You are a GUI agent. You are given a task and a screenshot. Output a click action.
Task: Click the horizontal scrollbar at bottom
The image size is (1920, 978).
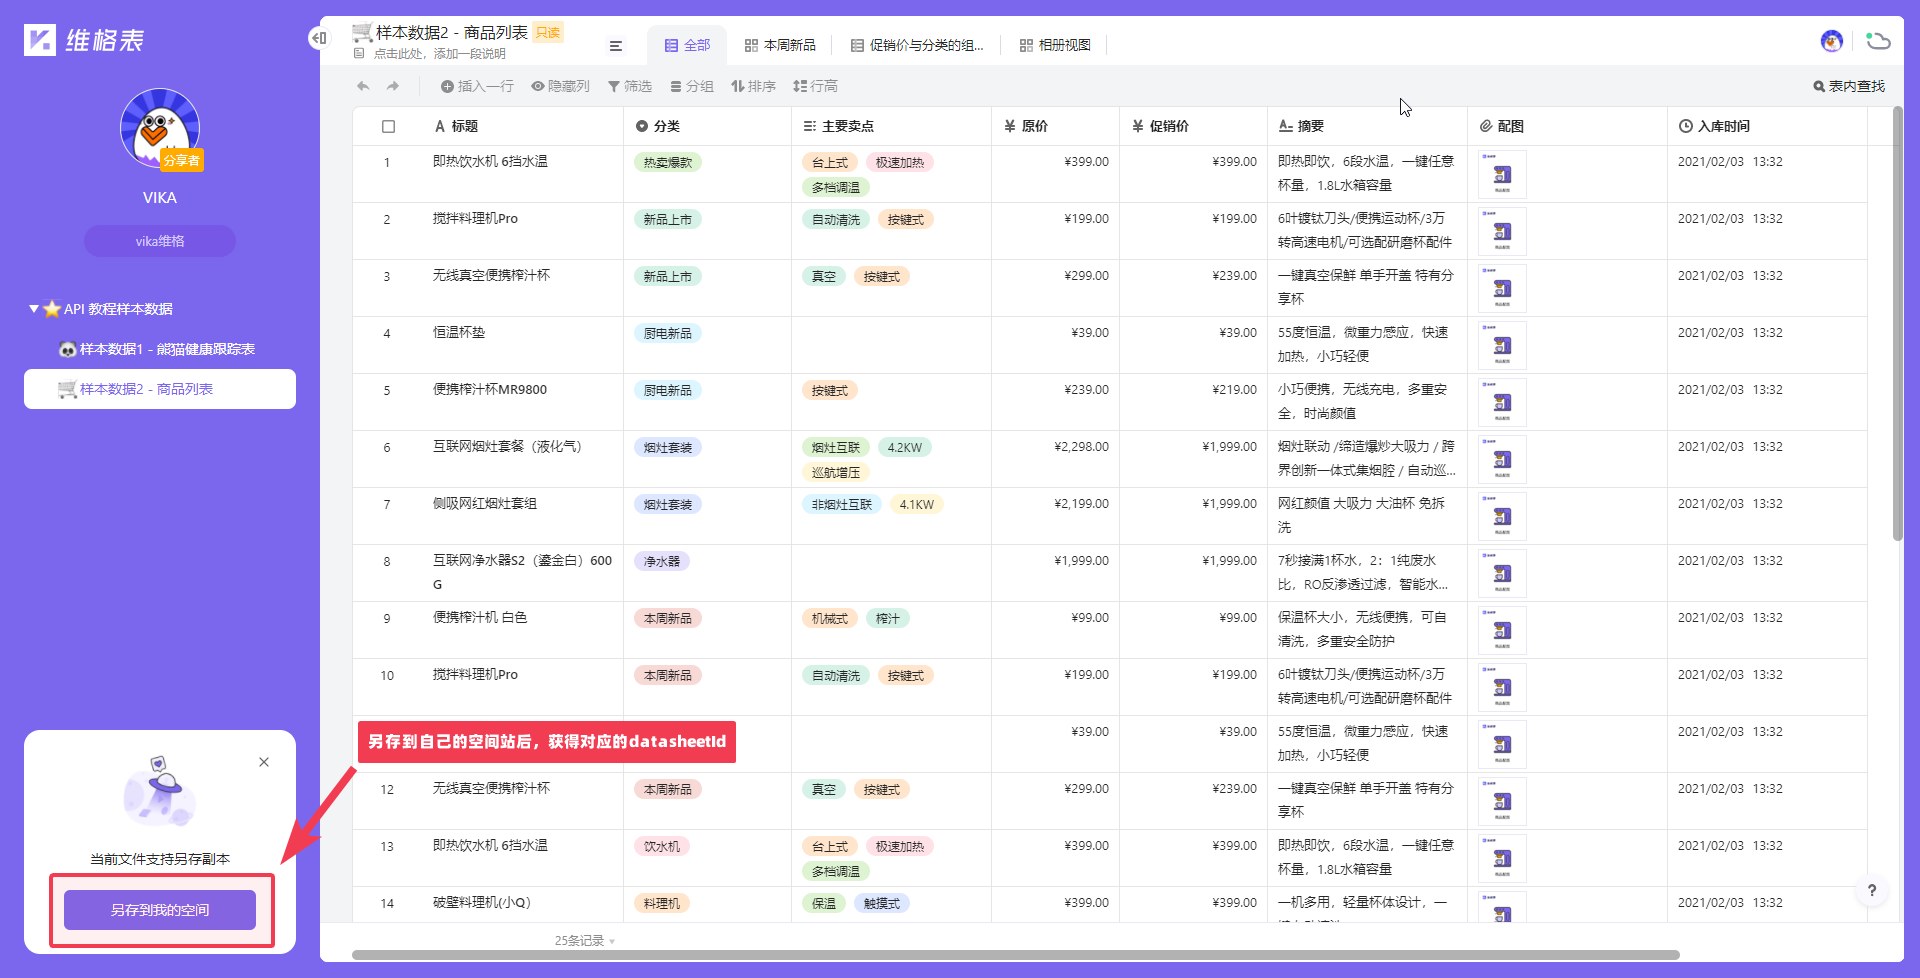1015,955
